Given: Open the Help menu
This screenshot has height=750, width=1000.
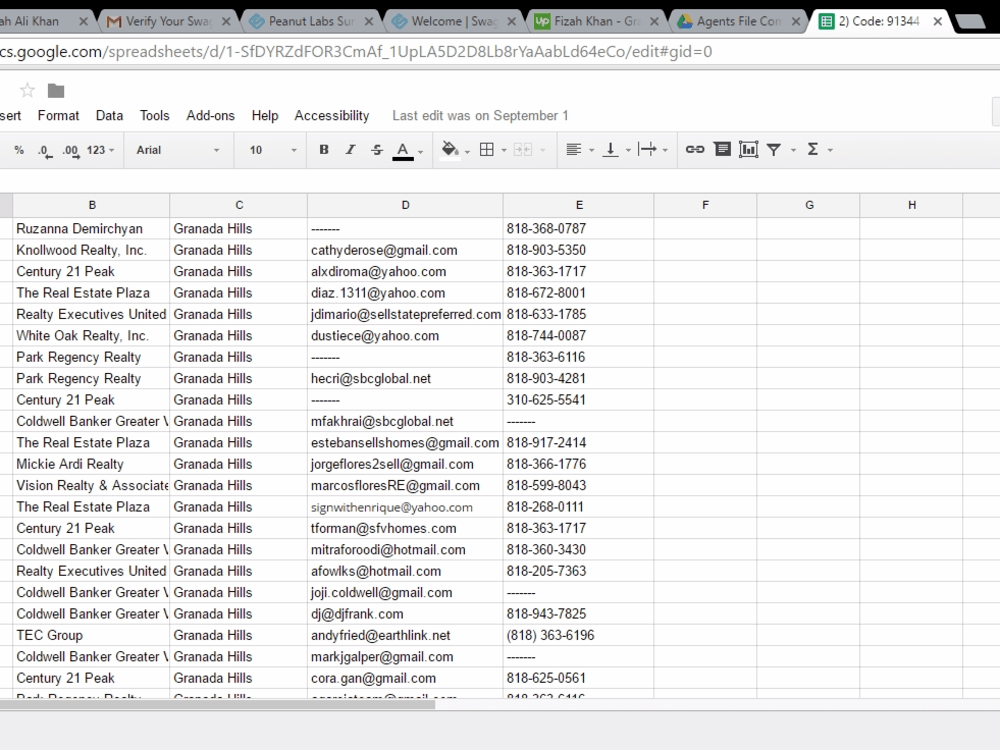Looking at the screenshot, I should (265, 115).
